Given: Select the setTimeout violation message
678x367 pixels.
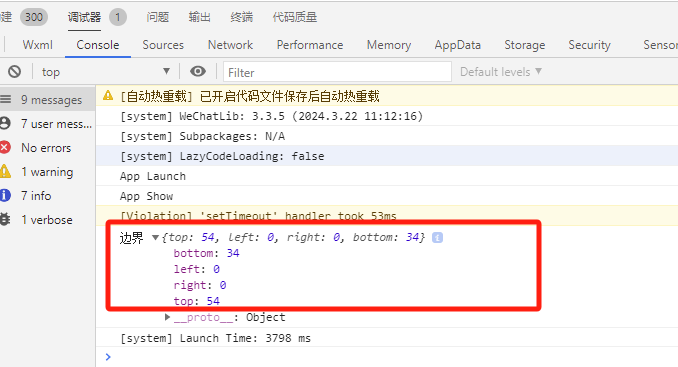Looking at the screenshot, I should [x=258, y=216].
